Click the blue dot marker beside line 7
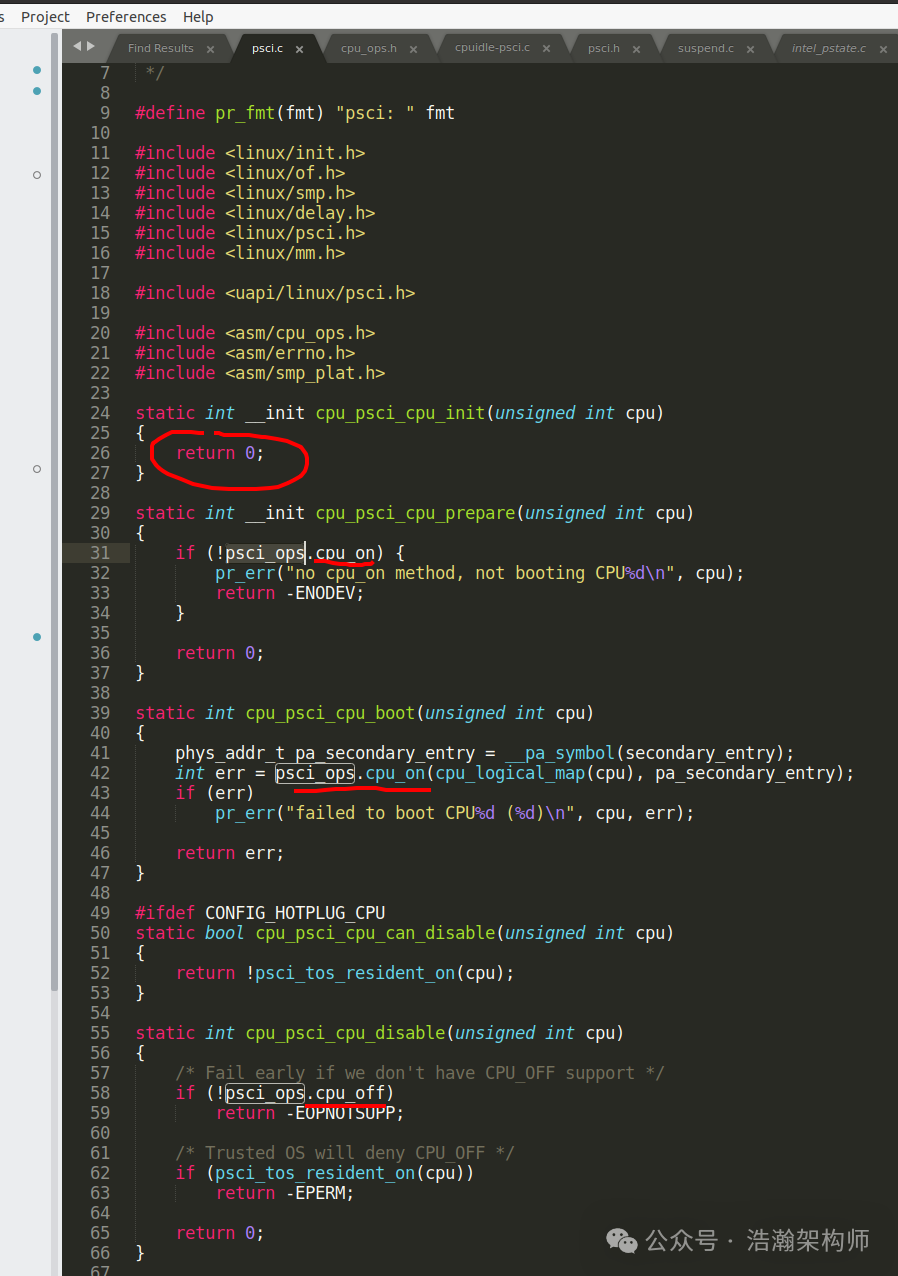The width and height of the screenshot is (898, 1276). [37, 70]
